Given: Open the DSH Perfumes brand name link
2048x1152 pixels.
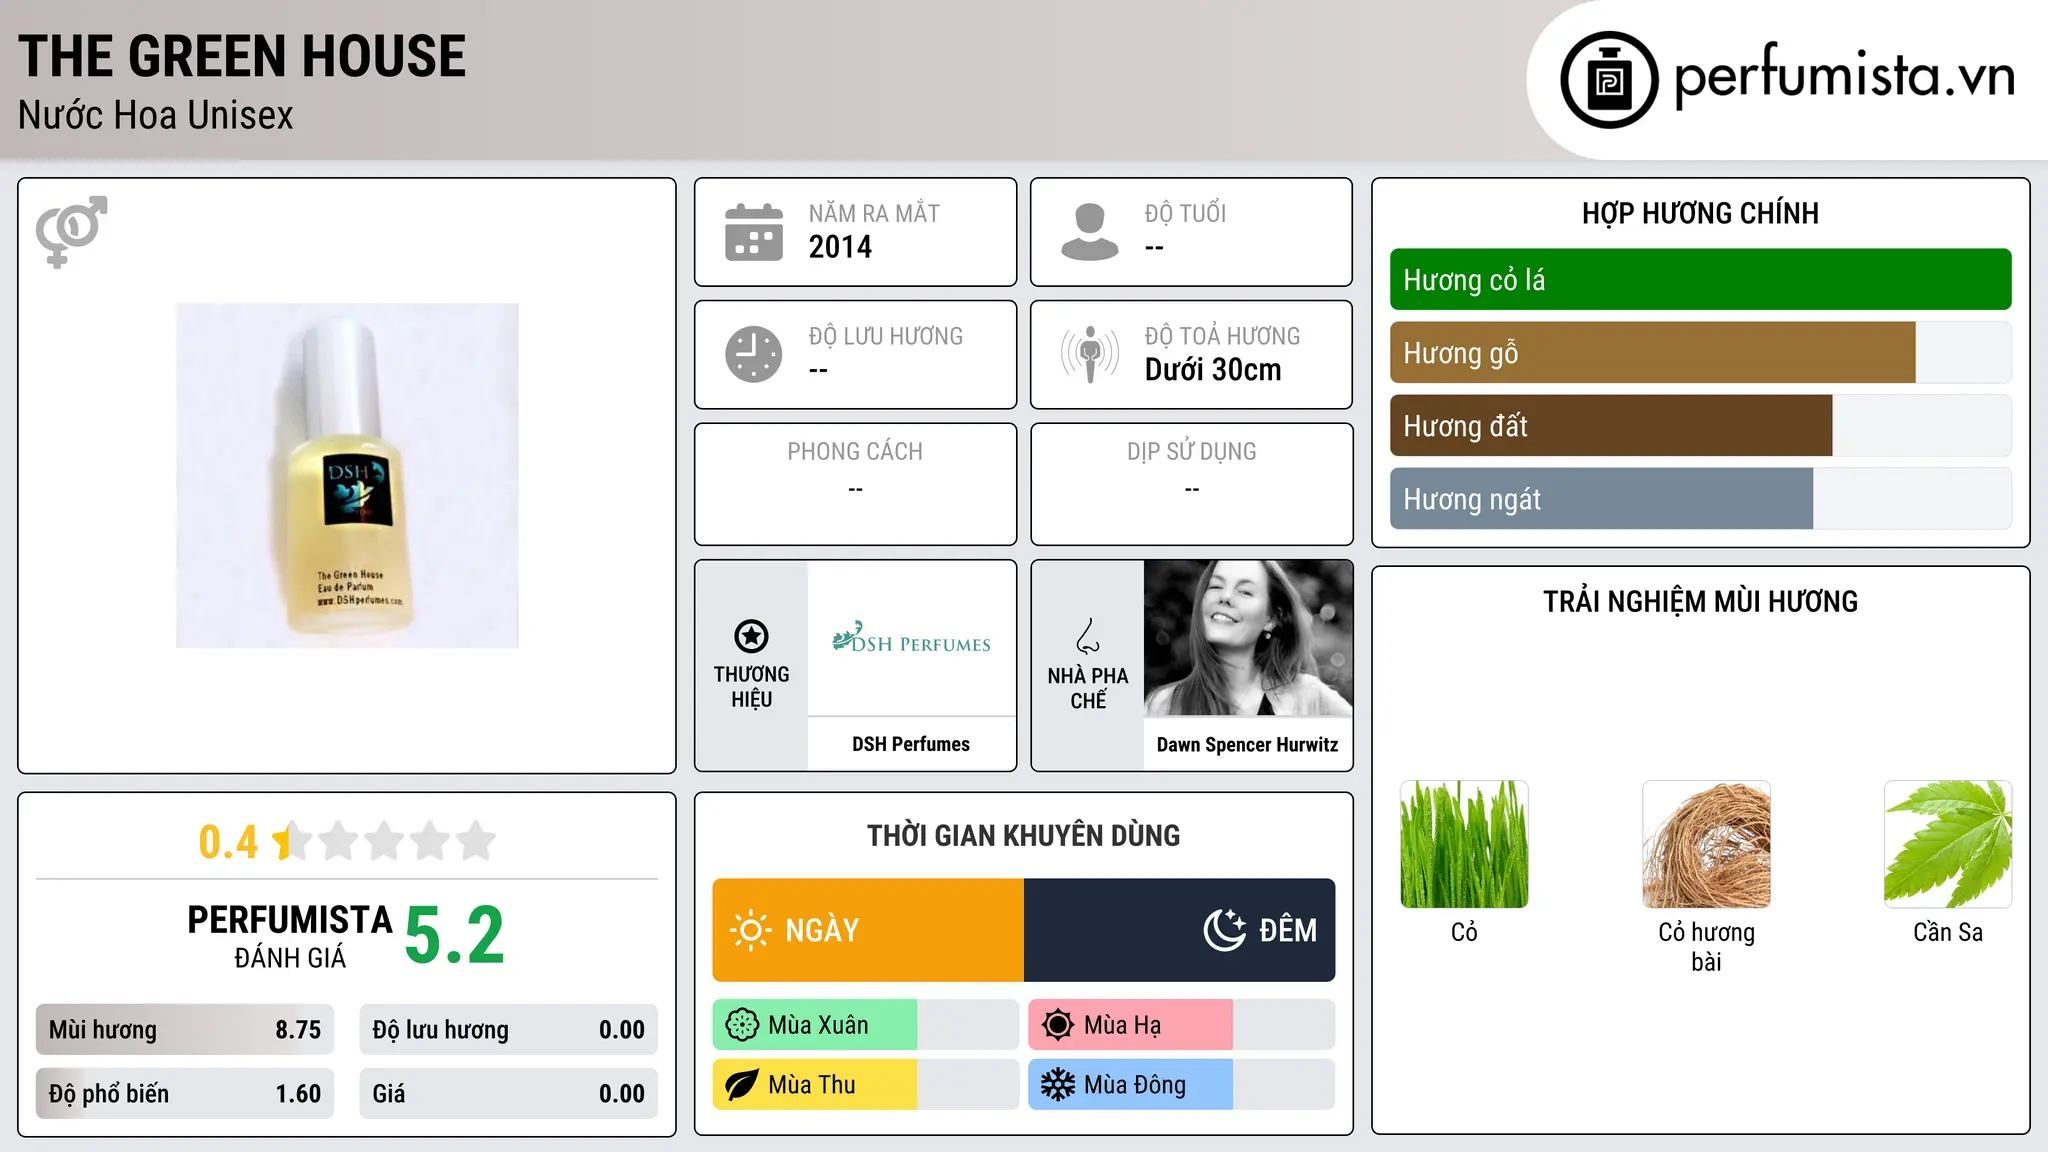Looking at the screenshot, I should coord(911,744).
